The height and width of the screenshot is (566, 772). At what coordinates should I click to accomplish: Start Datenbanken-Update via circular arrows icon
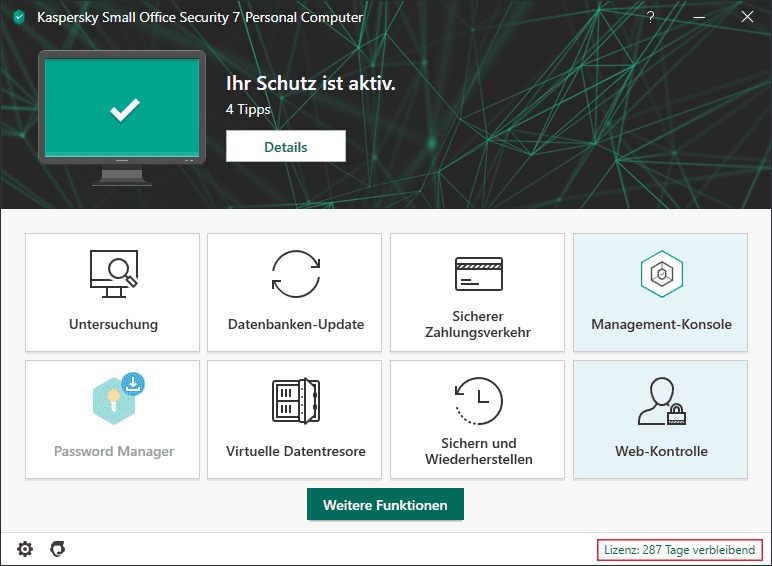pos(295,274)
